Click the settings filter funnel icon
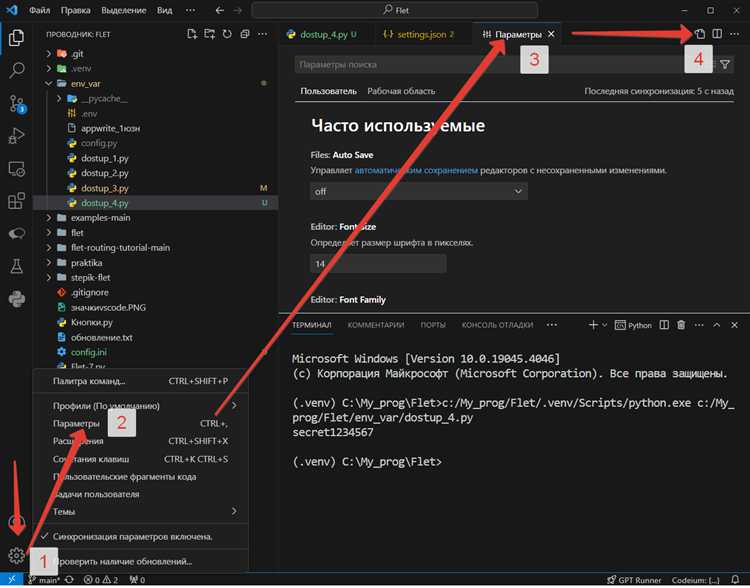 725,64
